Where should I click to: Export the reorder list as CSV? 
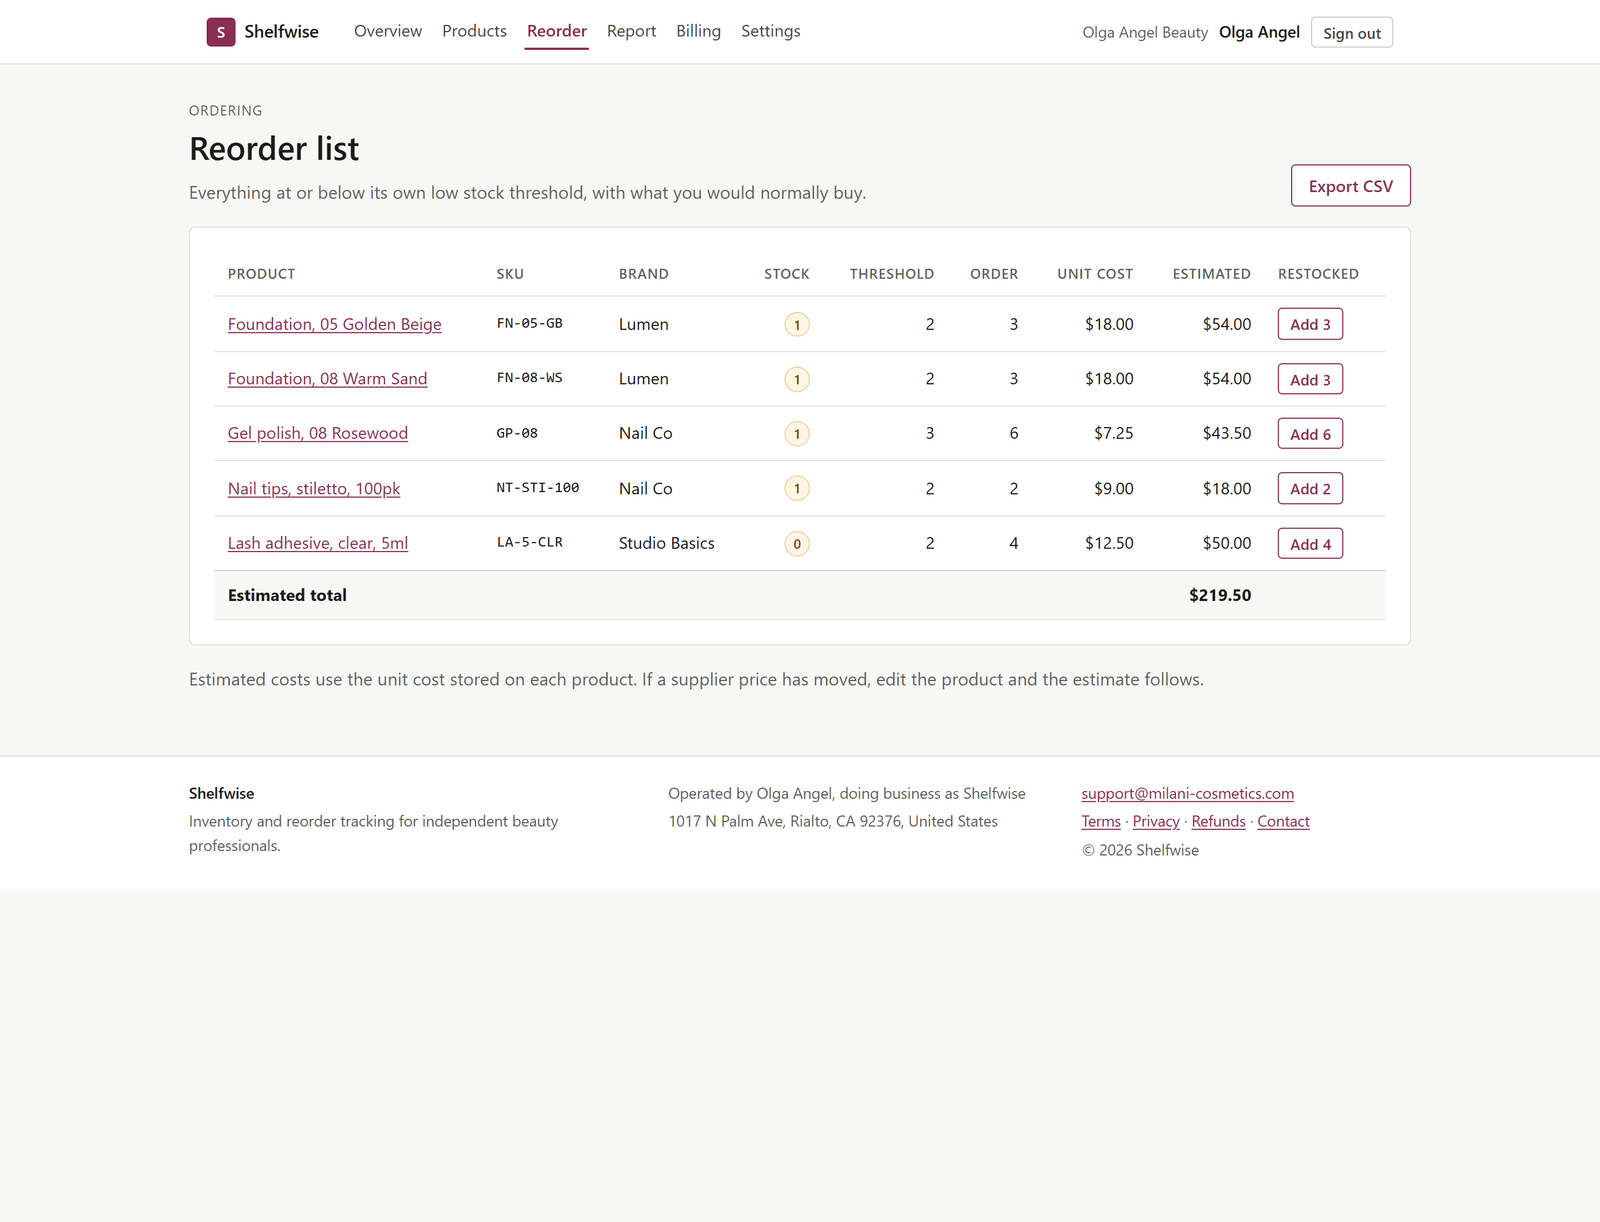(x=1350, y=186)
